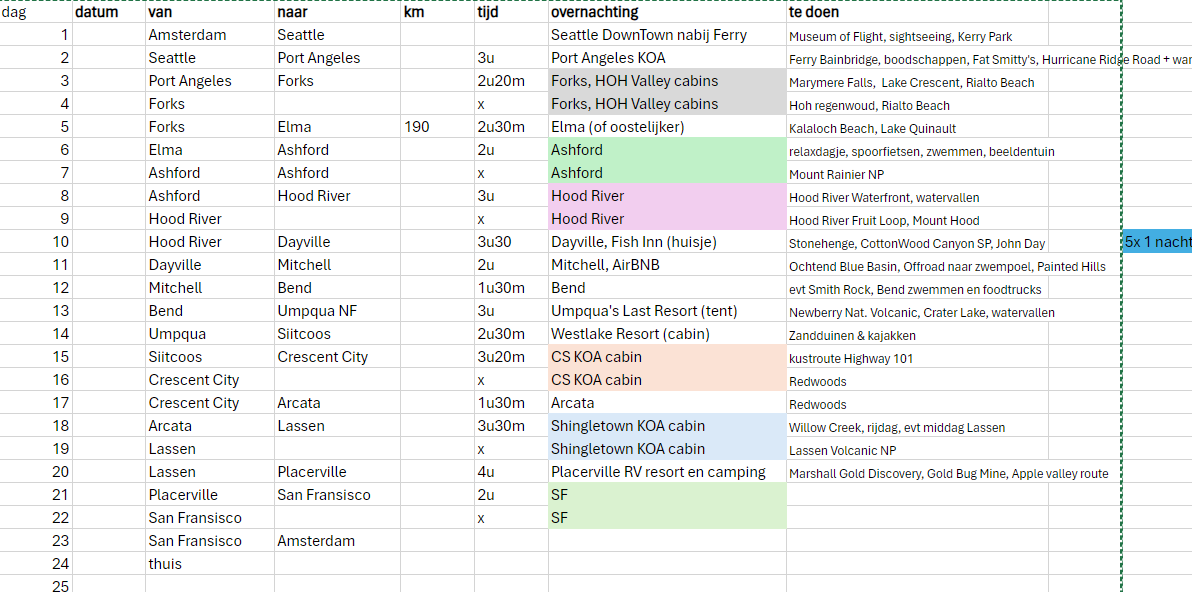Click the 'tijd' column header cell
This screenshot has width=1192, height=592.
[x=510, y=12]
